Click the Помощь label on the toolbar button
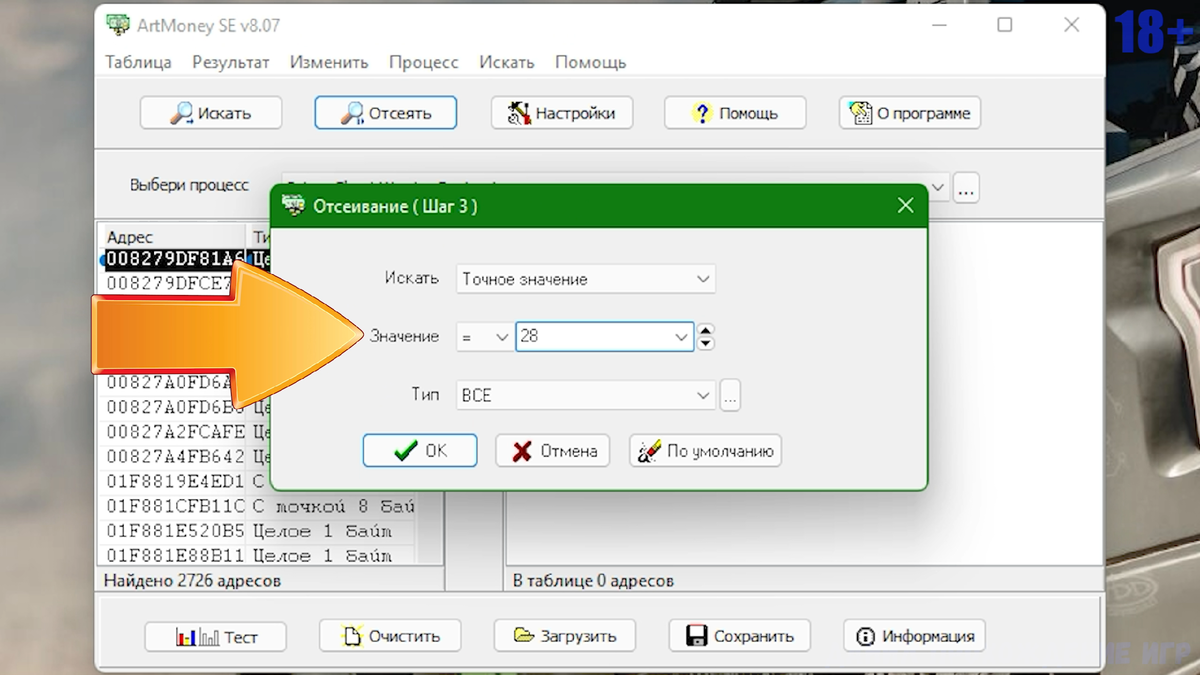1200x675 pixels. pos(748,113)
